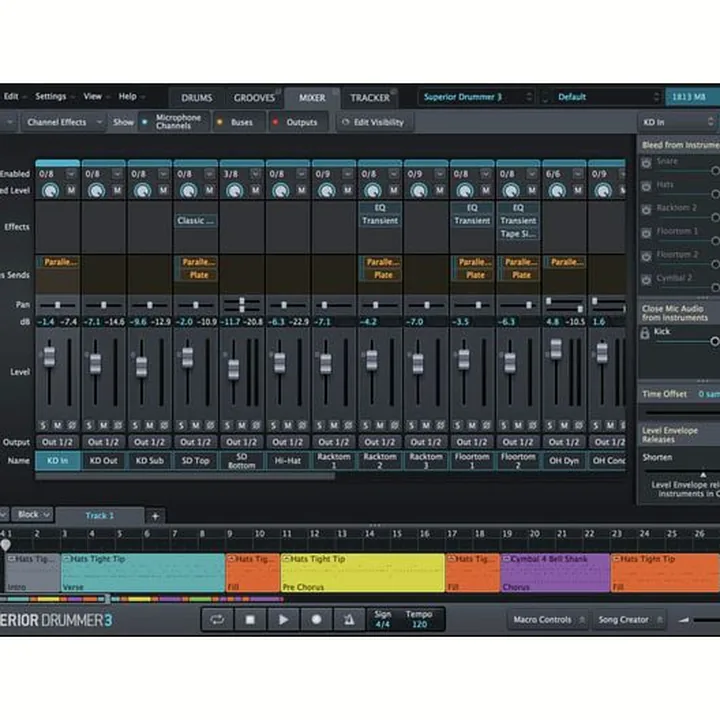Screen dimensions: 720x720
Task: Click the record button in transport
Action: pyautogui.click(x=316, y=619)
